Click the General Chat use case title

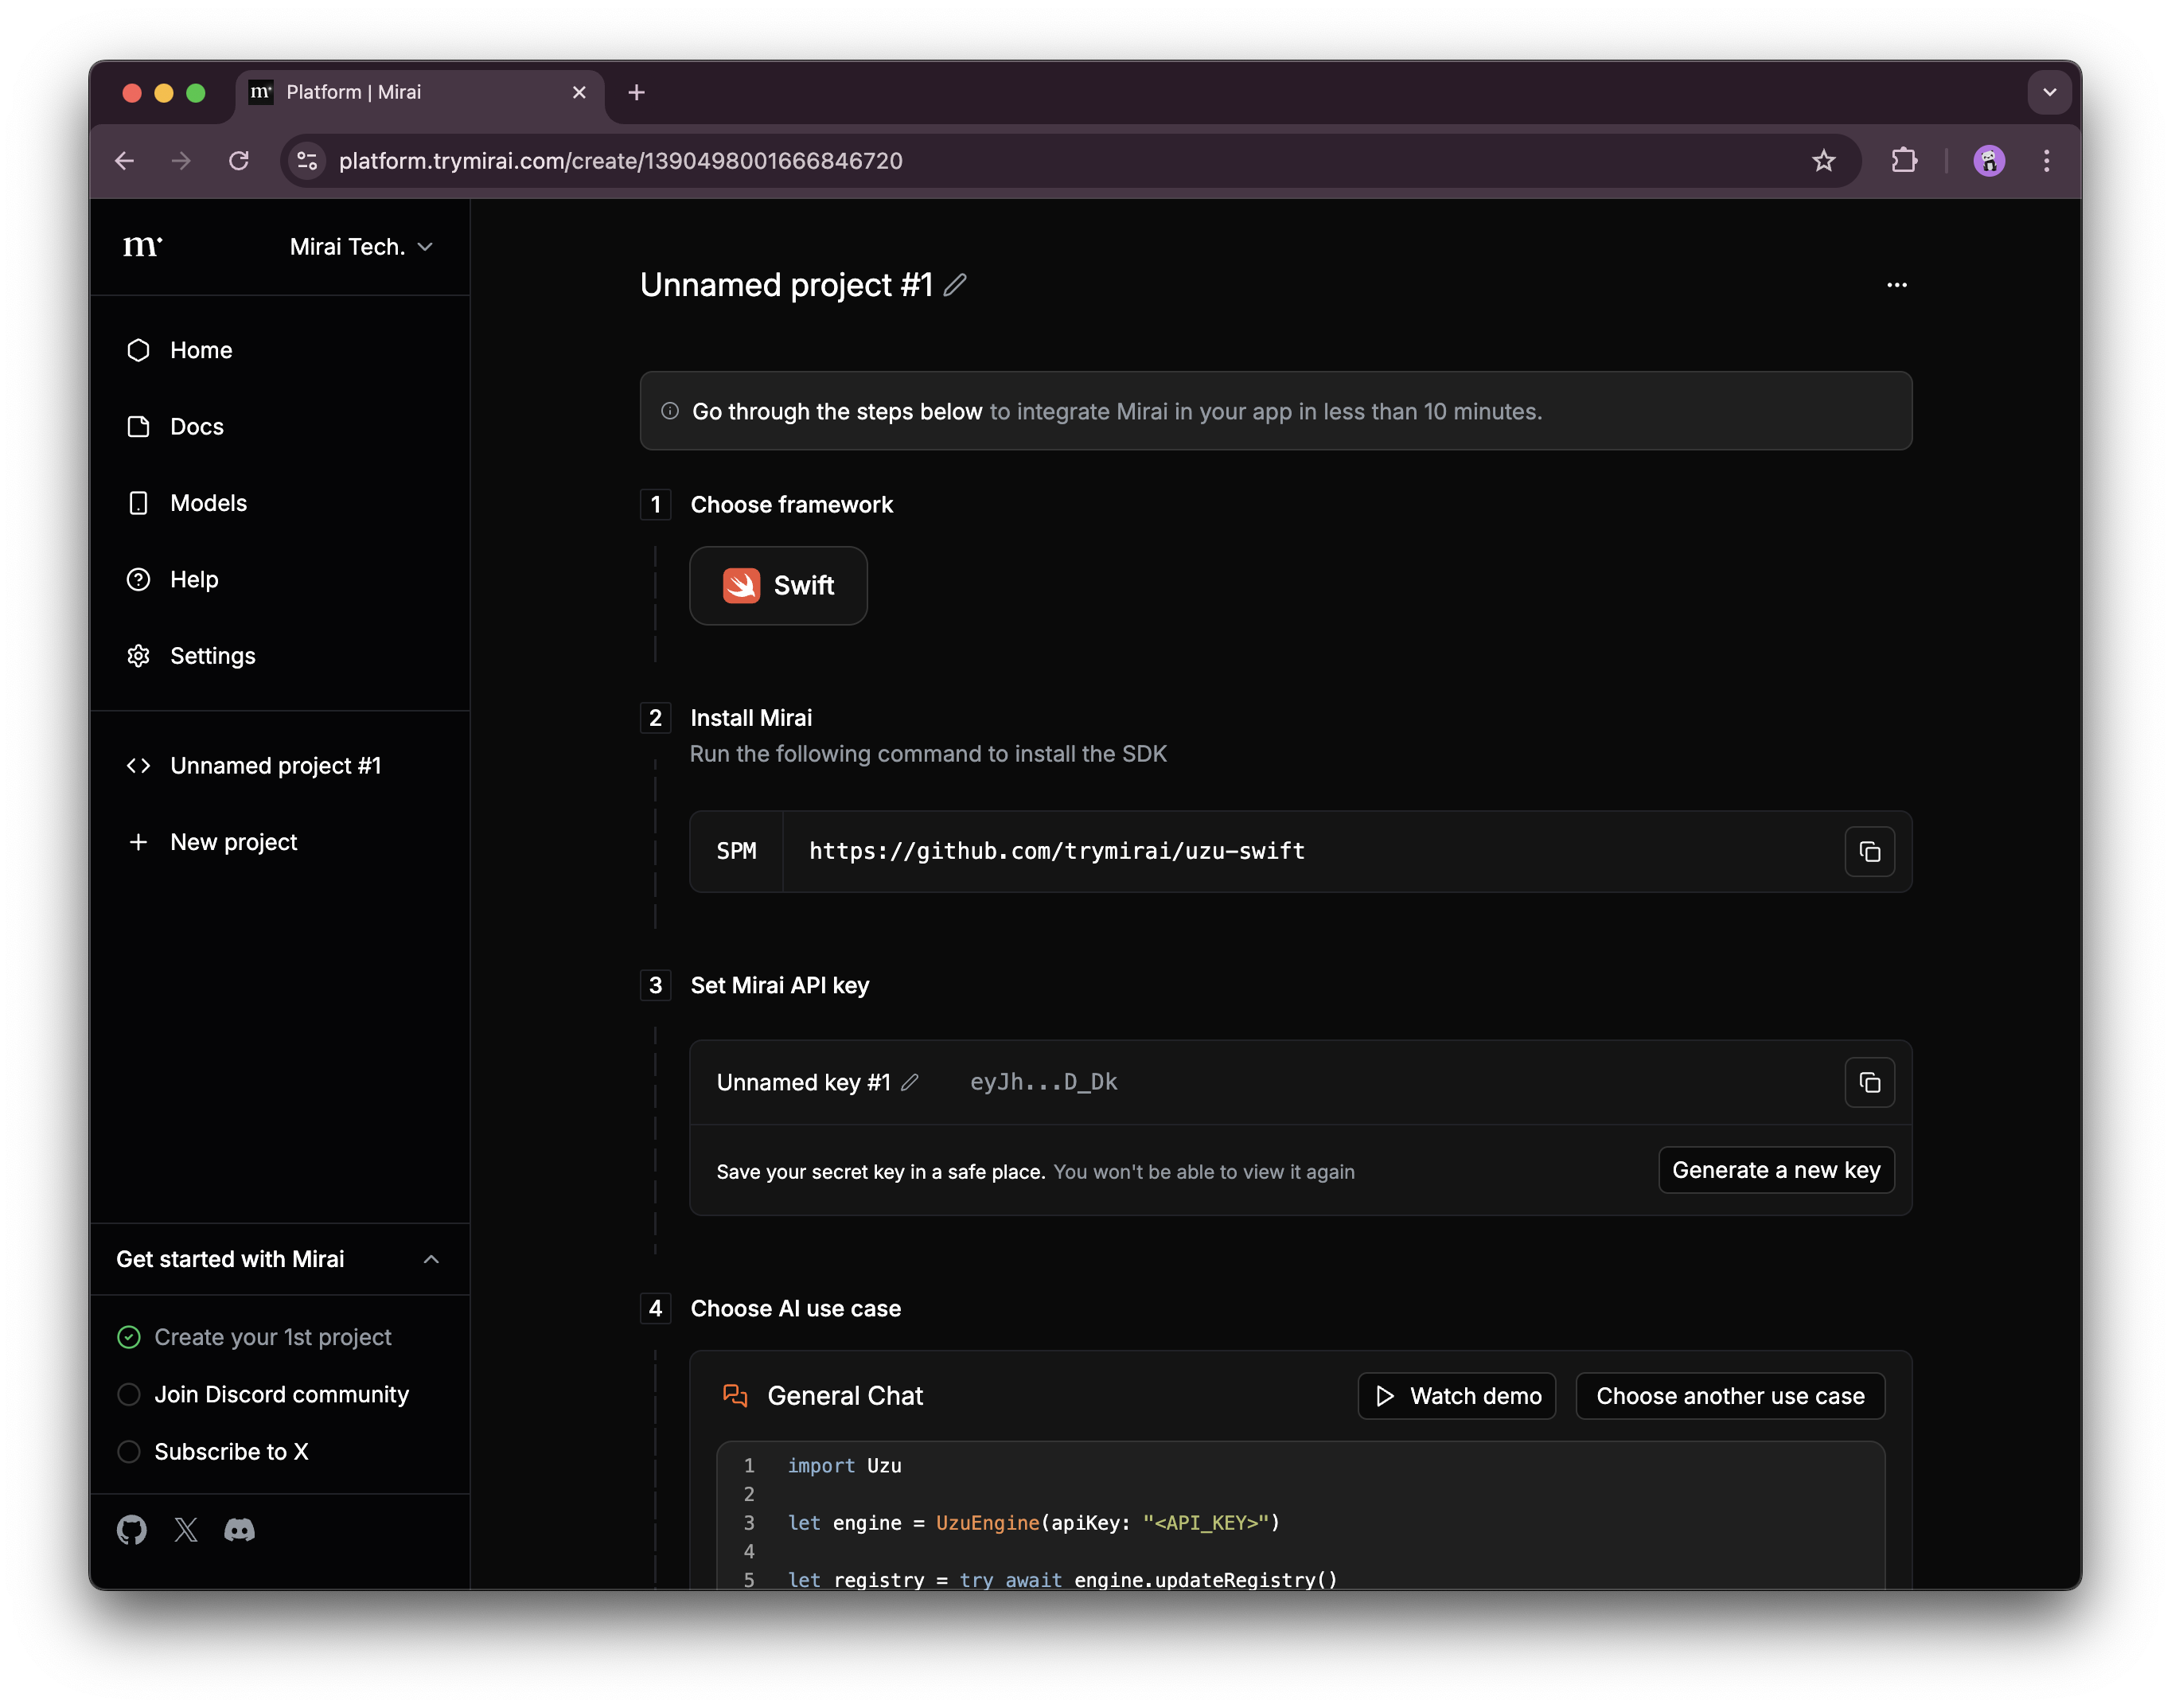845,1396
